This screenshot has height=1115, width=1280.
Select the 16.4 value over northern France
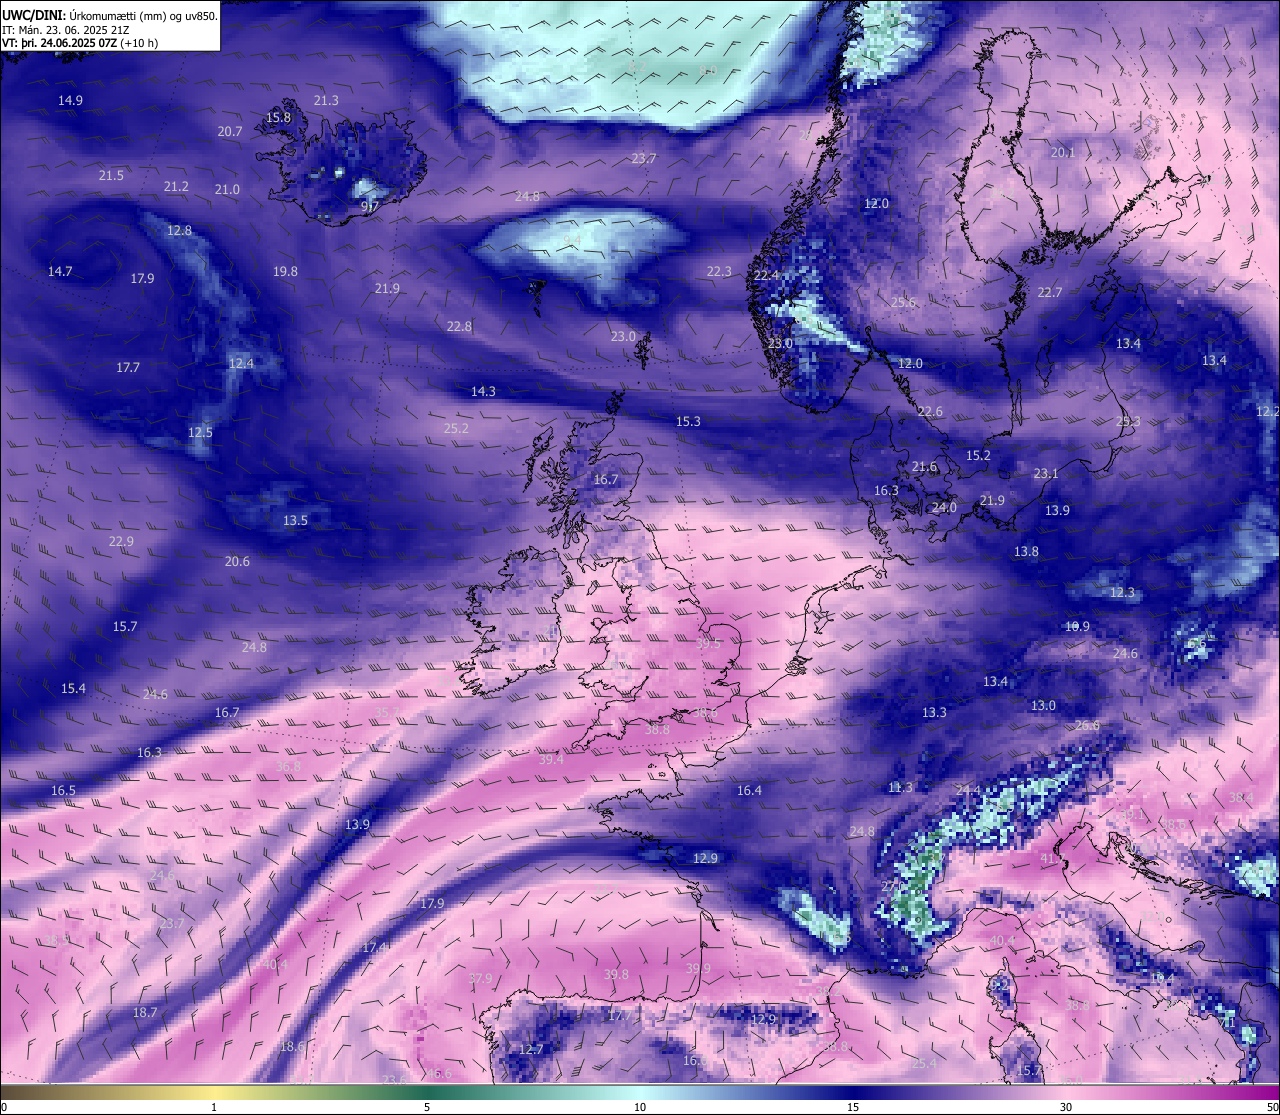pos(749,790)
